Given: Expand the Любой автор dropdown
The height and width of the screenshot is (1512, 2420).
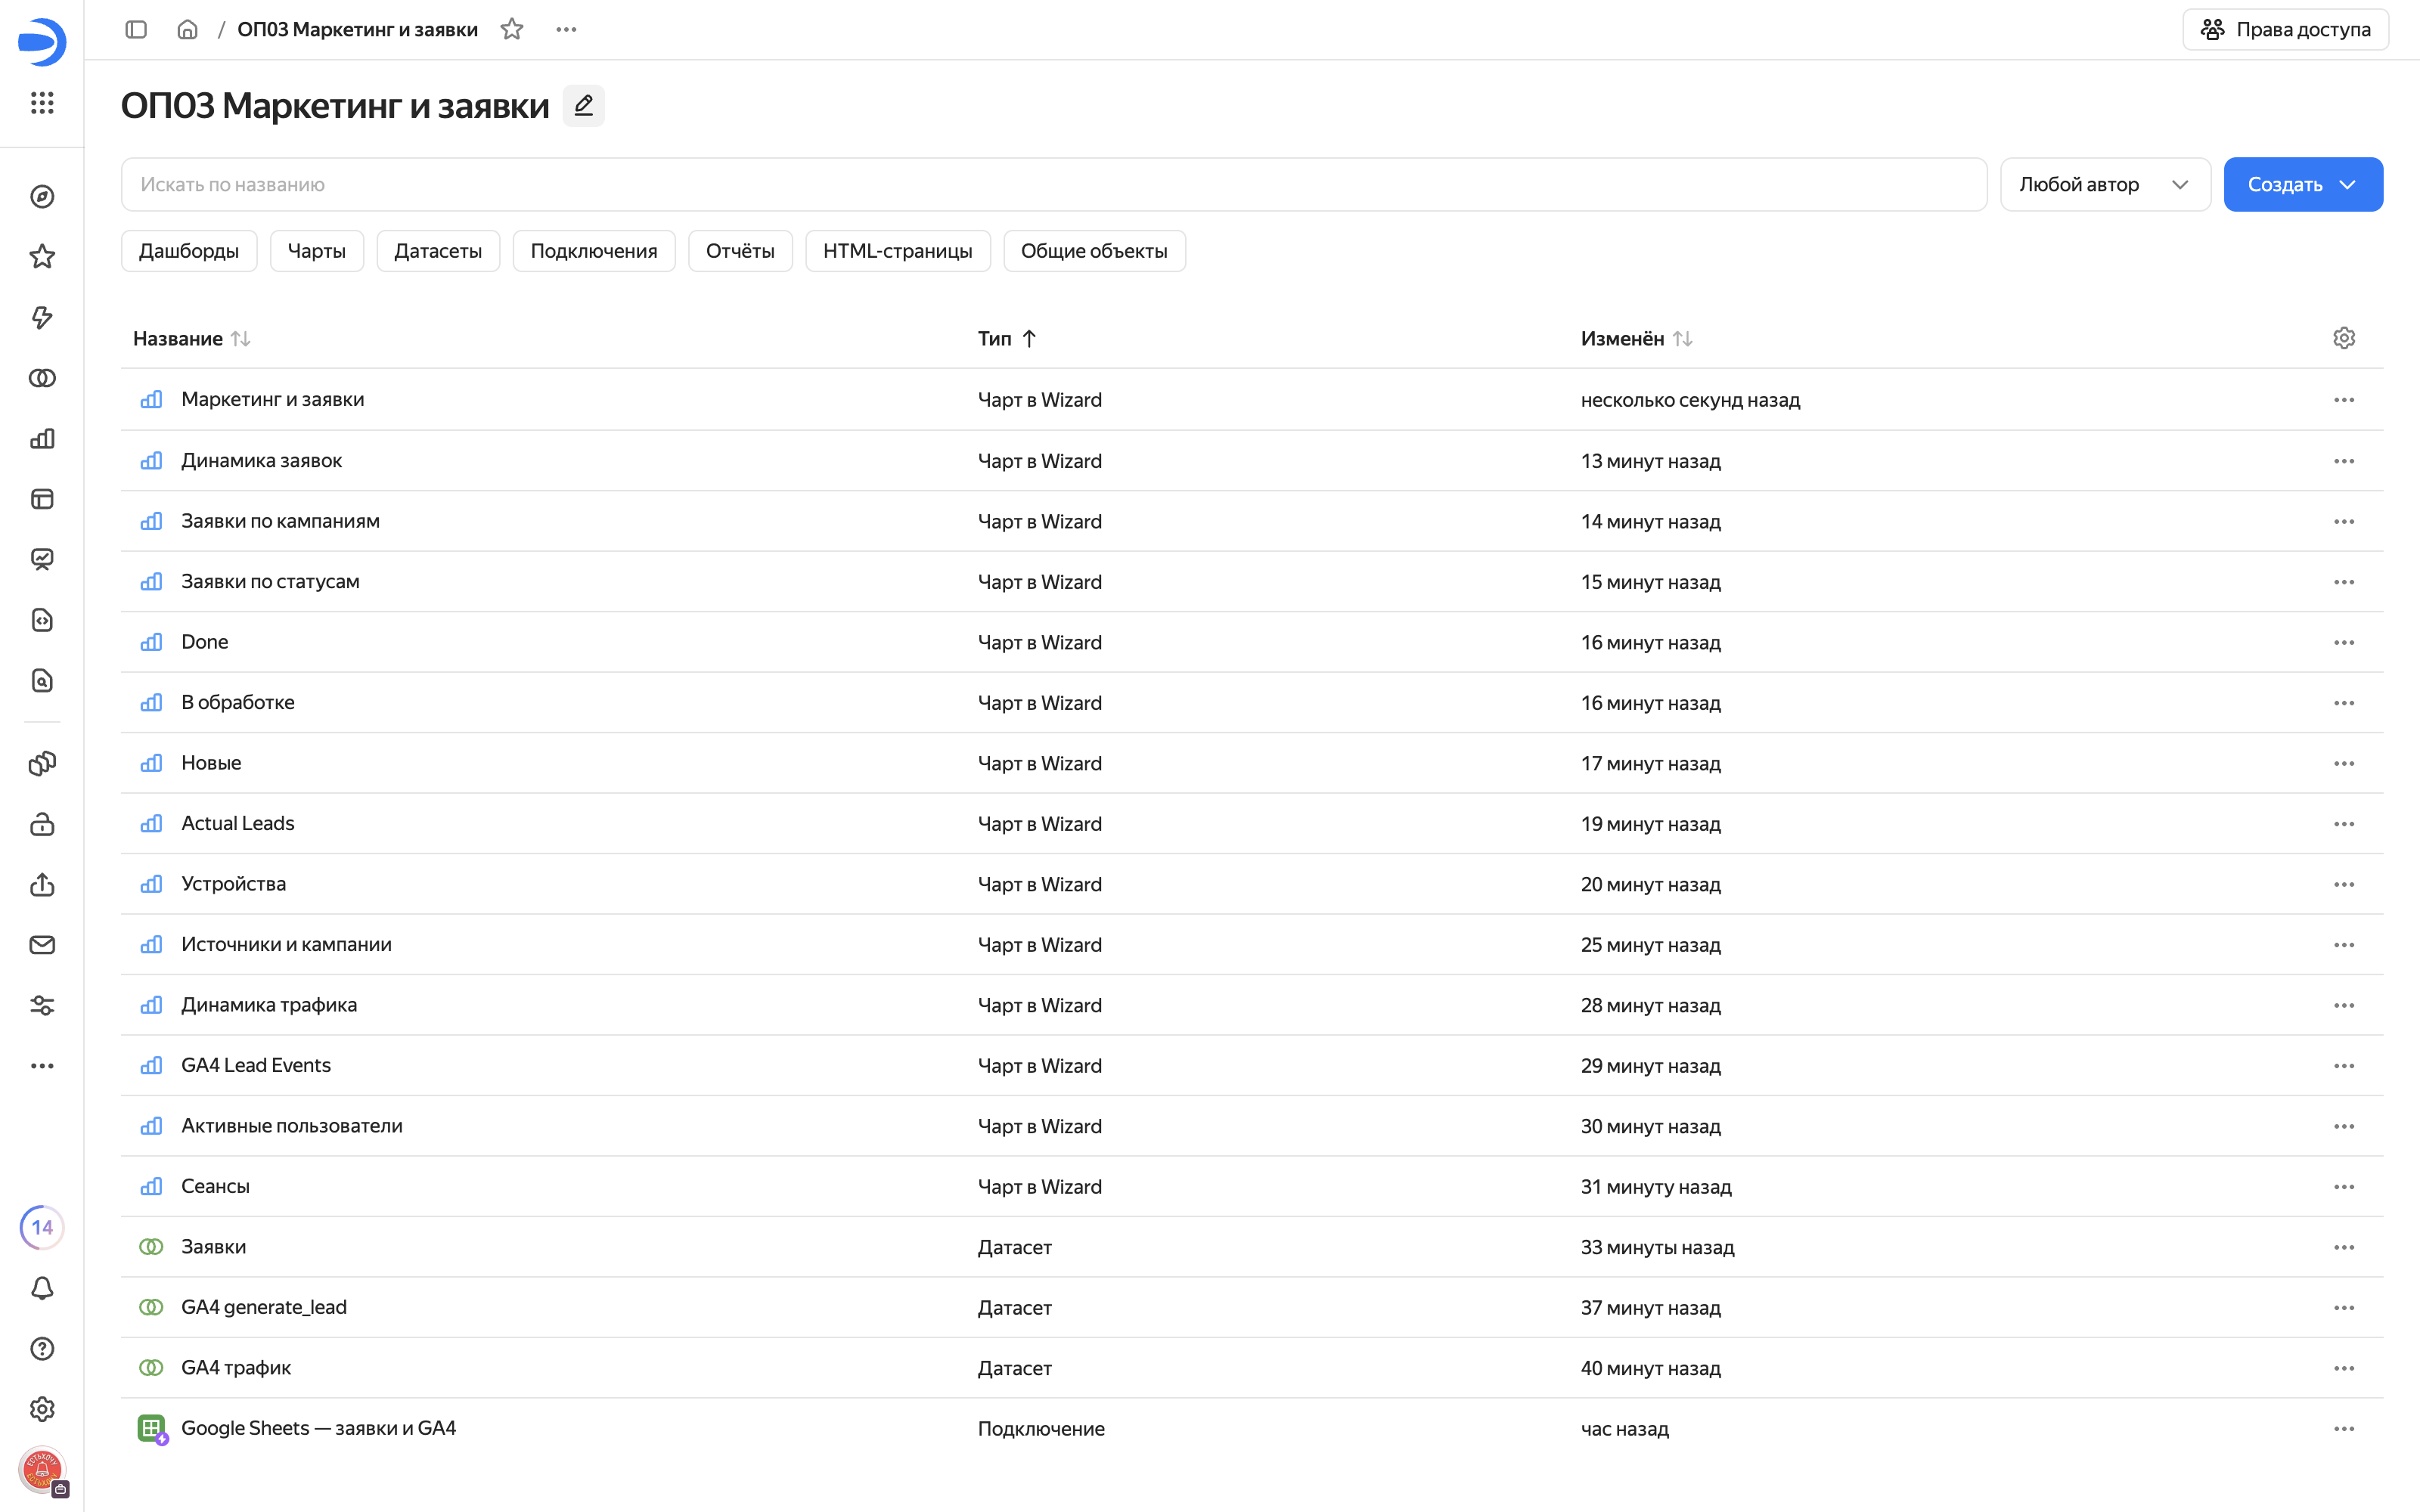Looking at the screenshot, I should 2105,184.
